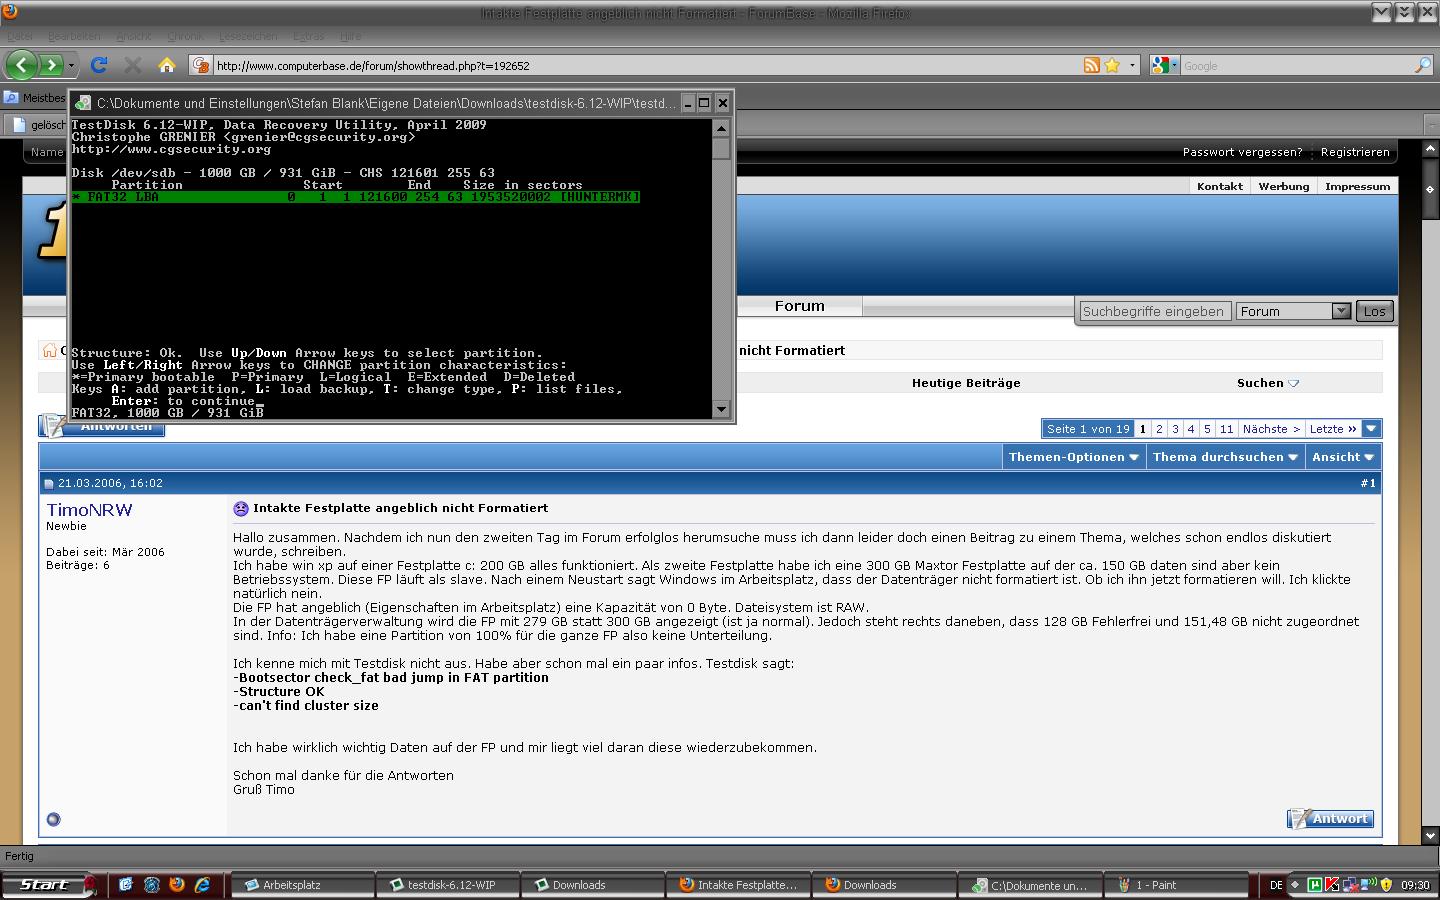1440x900 pixels.
Task: Launch Firefox from quick launch bar
Action: [x=177, y=885]
